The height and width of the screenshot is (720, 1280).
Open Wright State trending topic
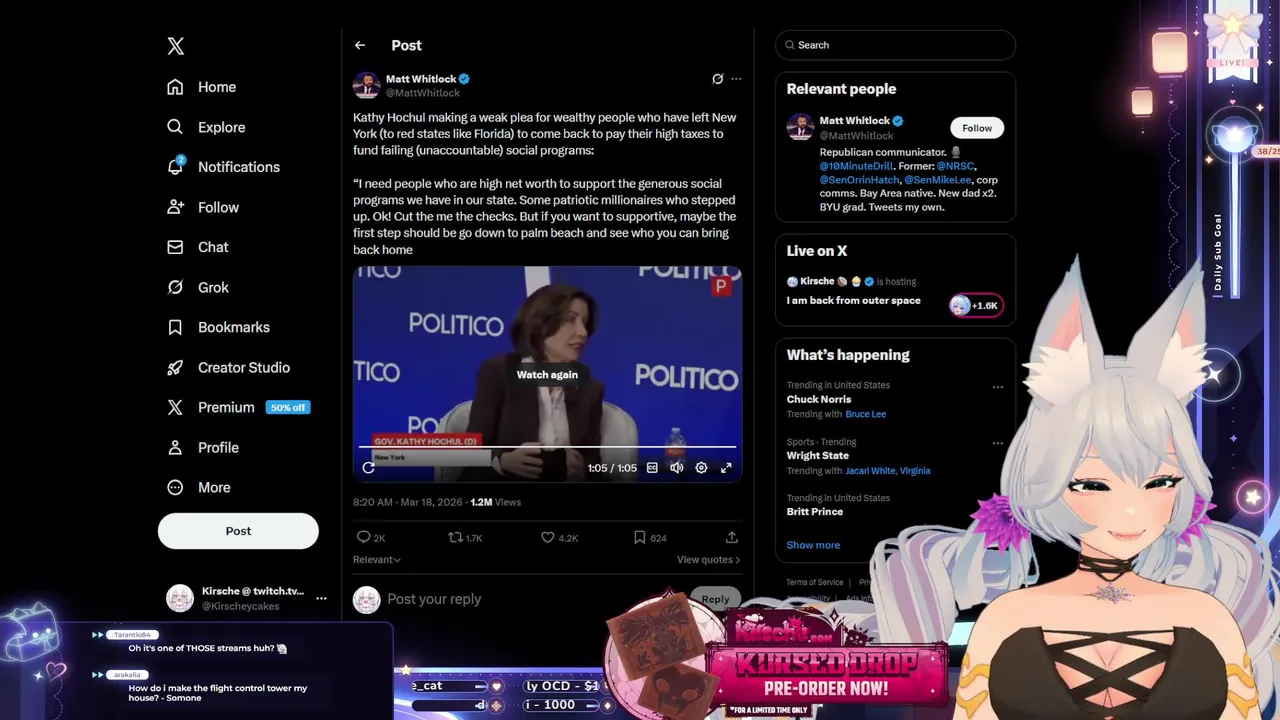click(819, 455)
